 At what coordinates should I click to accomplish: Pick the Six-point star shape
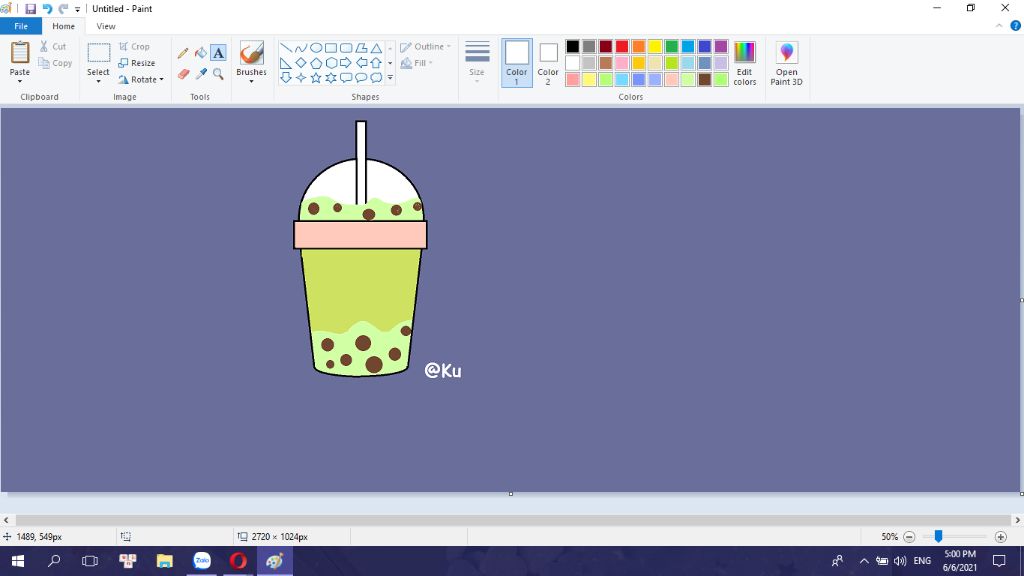pyautogui.click(x=331, y=78)
